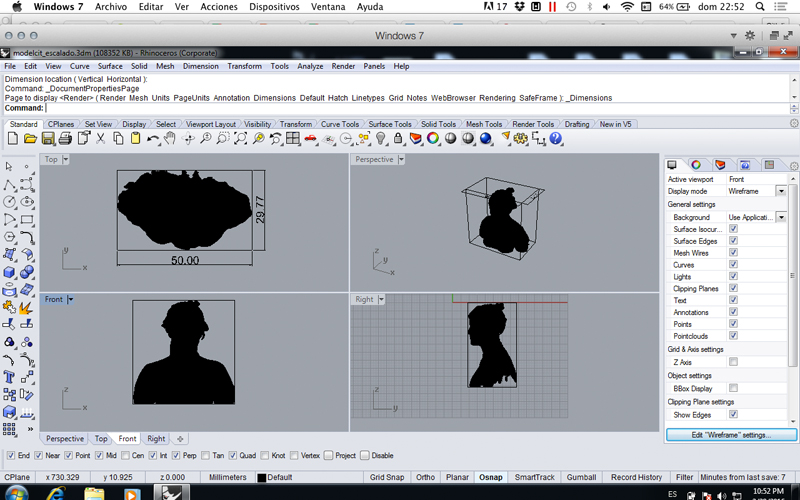Select the Rectangle tool in sidebar
800x500 pixels.
[x=27, y=220]
